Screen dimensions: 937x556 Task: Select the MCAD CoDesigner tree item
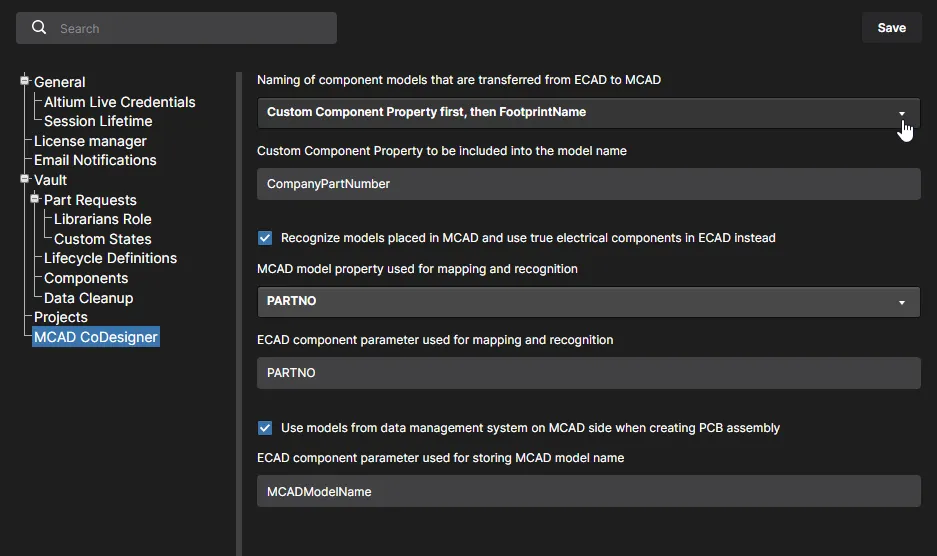coord(96,337)
